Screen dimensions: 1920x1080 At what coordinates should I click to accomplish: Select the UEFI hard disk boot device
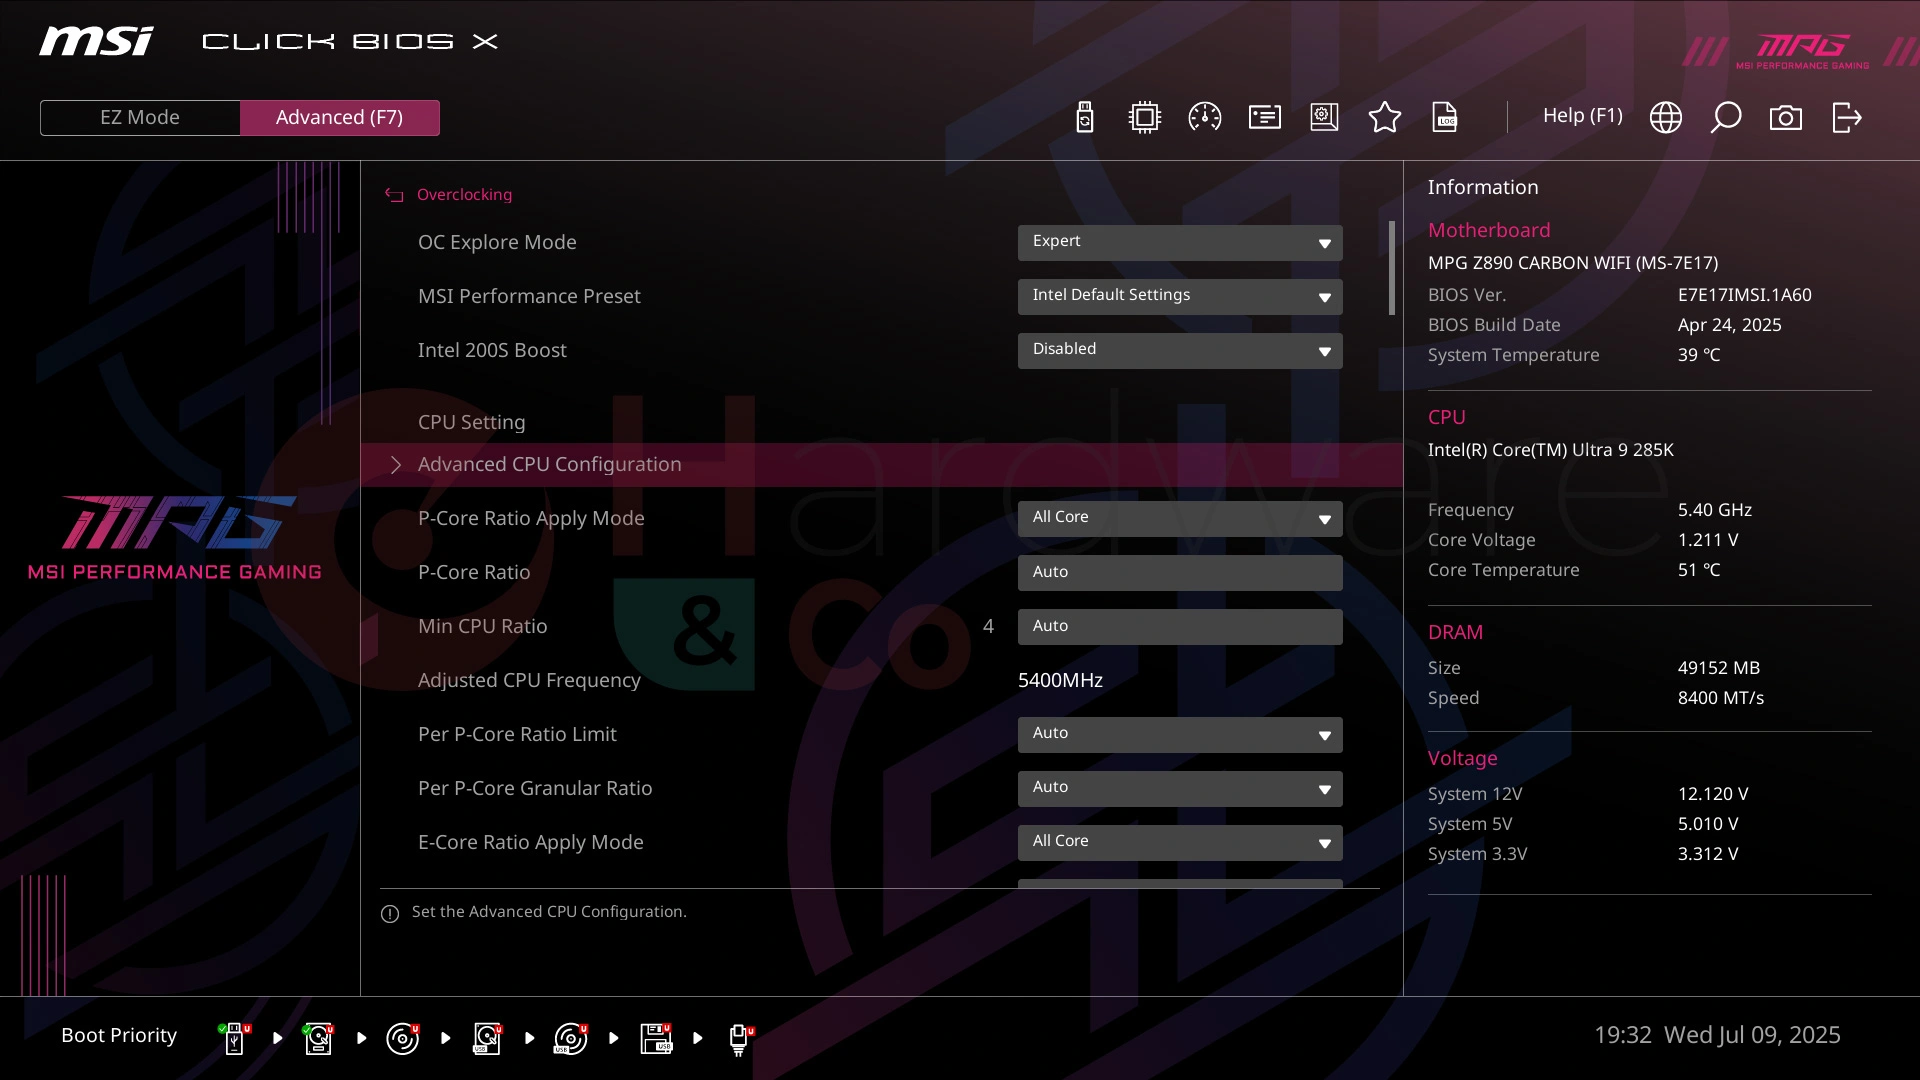pyautogui.click(x=319, y=1039)
